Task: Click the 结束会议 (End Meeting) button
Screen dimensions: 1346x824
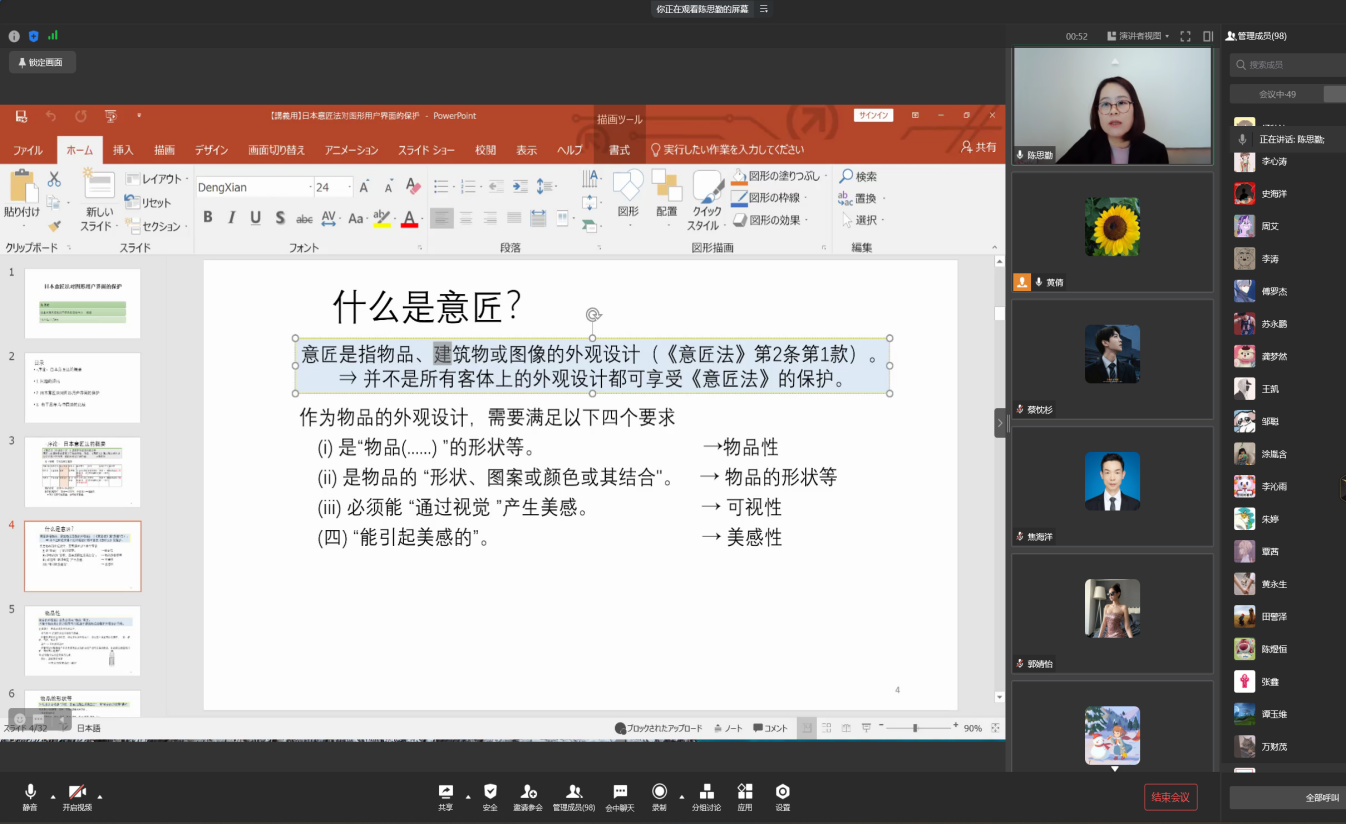Action: 1170,797
